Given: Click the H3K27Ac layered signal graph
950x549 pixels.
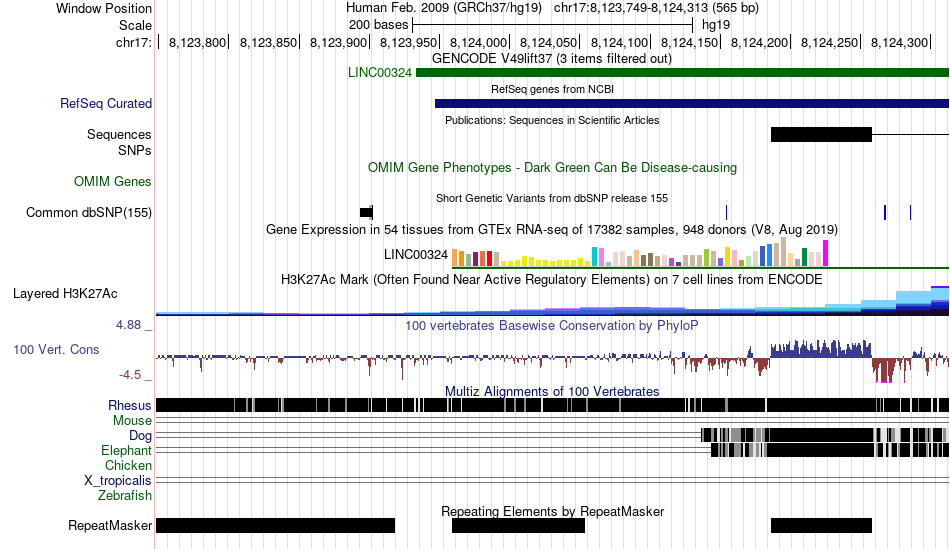Looking at the screenshot, I should (x=553, y=301).
